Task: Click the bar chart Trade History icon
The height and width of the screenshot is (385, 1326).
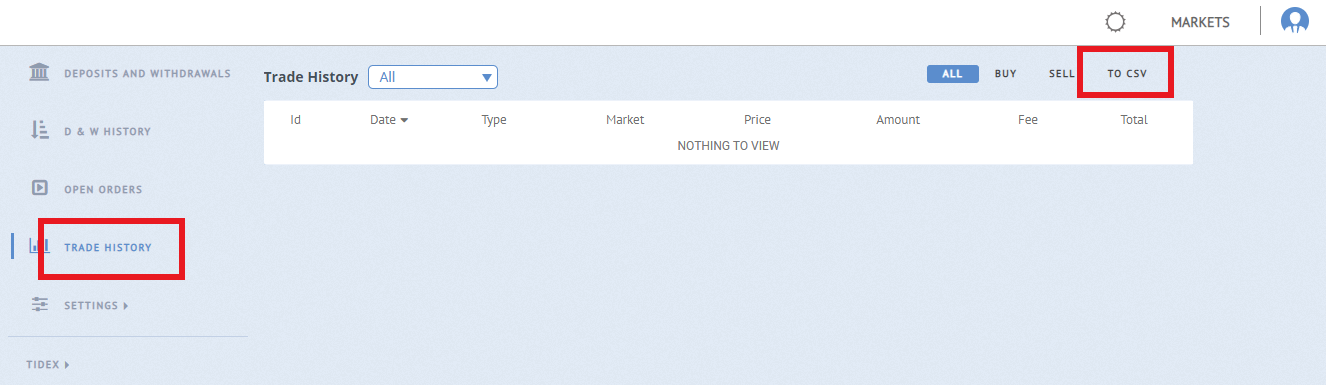Action: point(40,245)
